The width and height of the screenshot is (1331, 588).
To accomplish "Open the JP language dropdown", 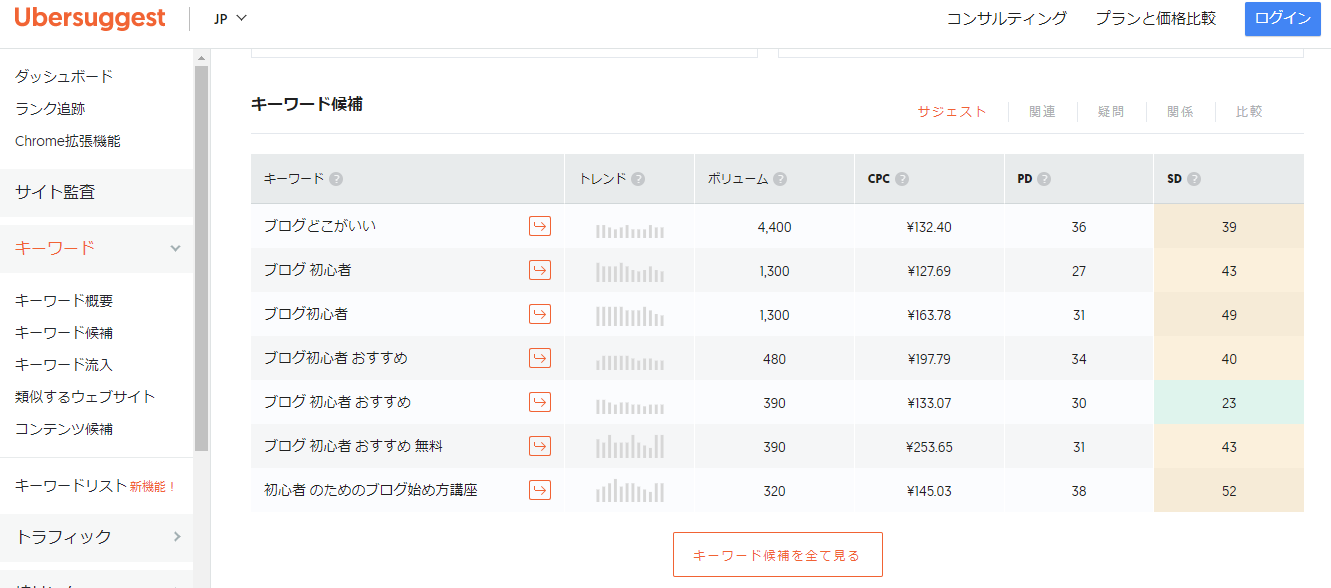I will tap(230, 18).
